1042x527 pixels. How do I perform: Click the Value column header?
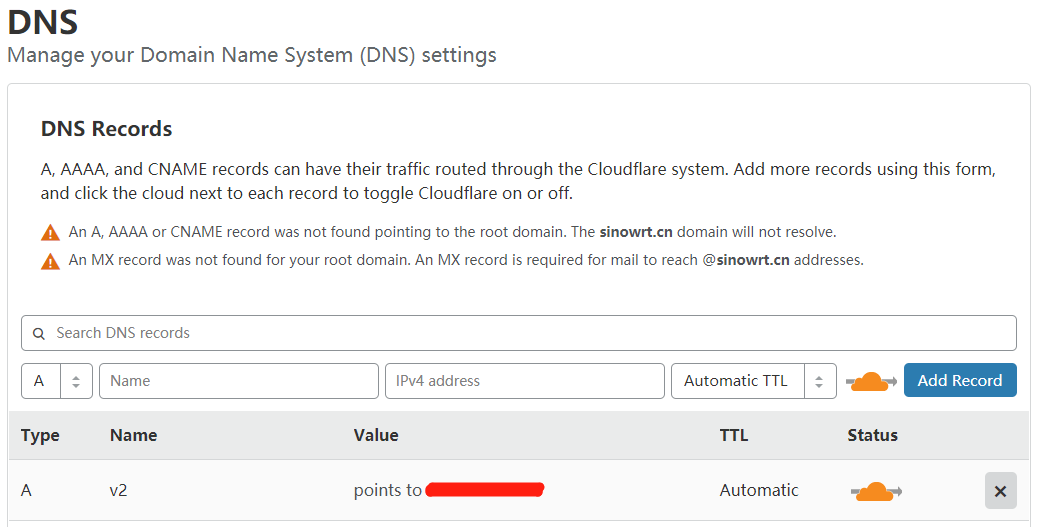point(376,435)
